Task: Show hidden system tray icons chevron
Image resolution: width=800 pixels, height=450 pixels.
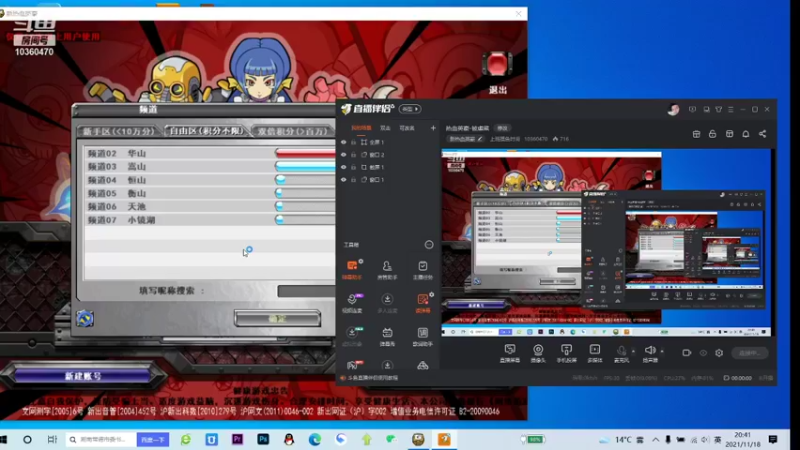Action: 656,439
